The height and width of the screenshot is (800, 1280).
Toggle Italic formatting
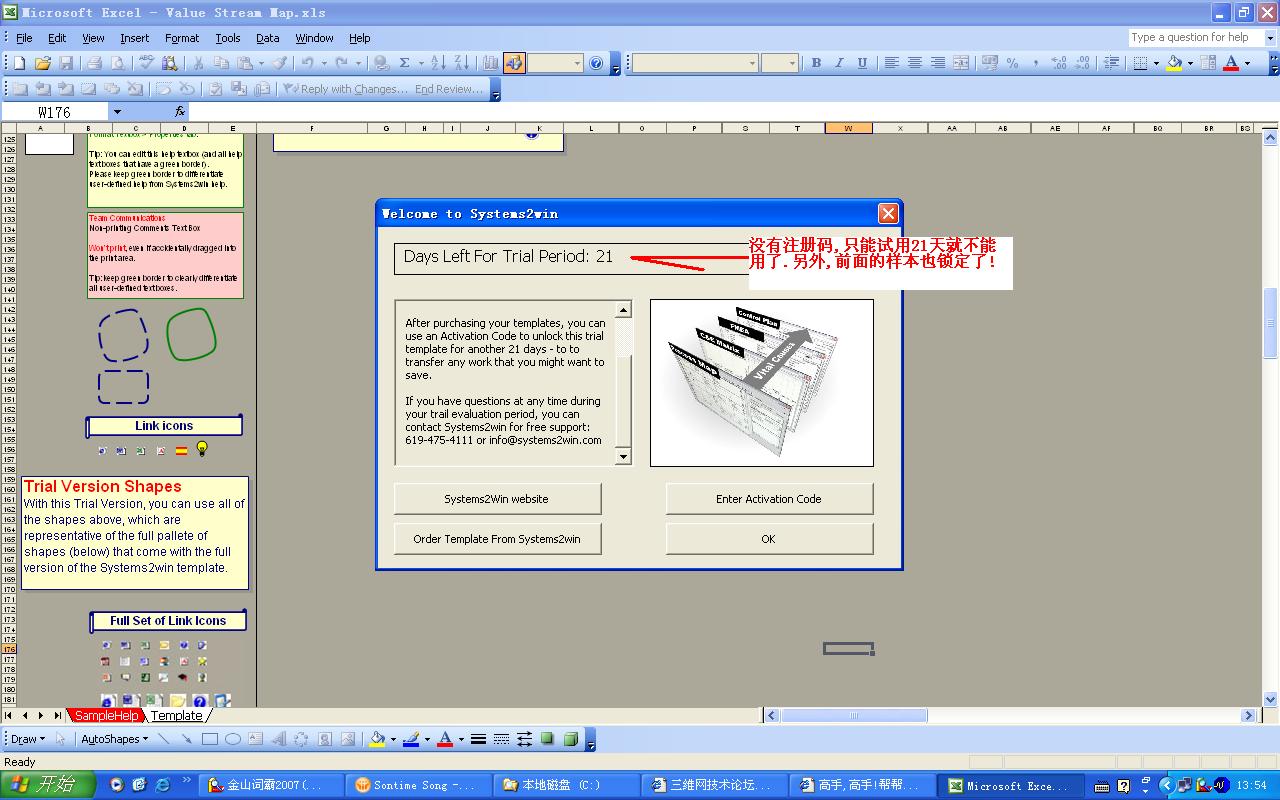point(839,63)
